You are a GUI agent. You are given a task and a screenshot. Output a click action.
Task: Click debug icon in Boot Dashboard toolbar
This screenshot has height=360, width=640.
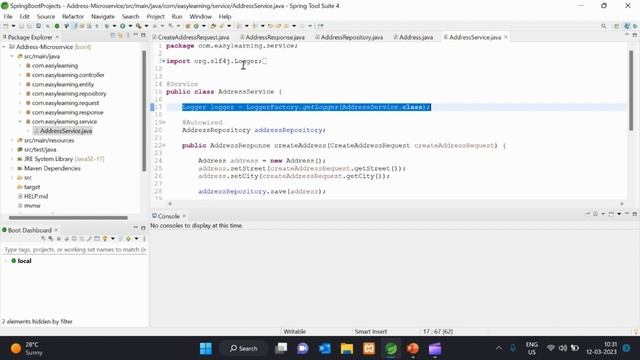[x=51, y=238]
